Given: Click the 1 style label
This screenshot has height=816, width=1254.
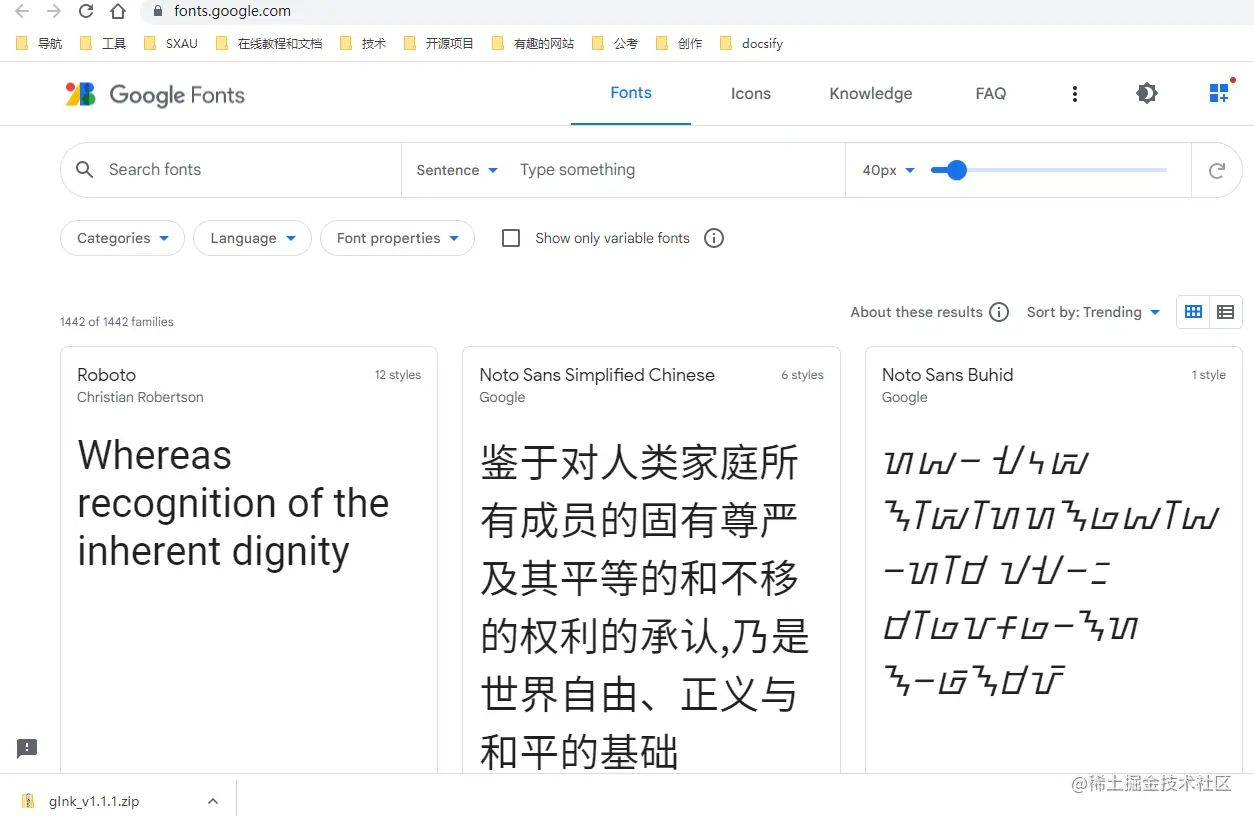Looking at the screenshot, I should [1209, 375].
